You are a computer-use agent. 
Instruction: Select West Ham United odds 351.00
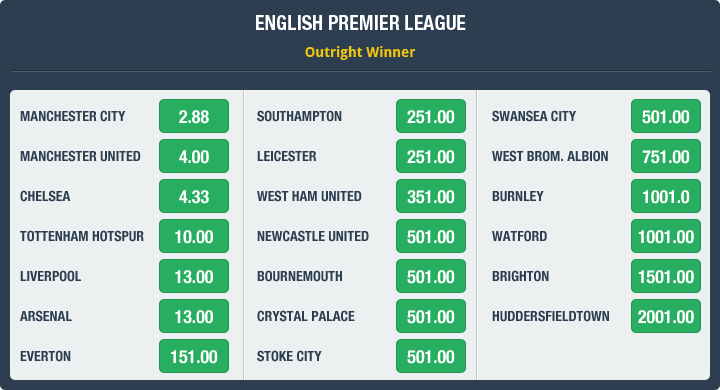coord(431,196)
